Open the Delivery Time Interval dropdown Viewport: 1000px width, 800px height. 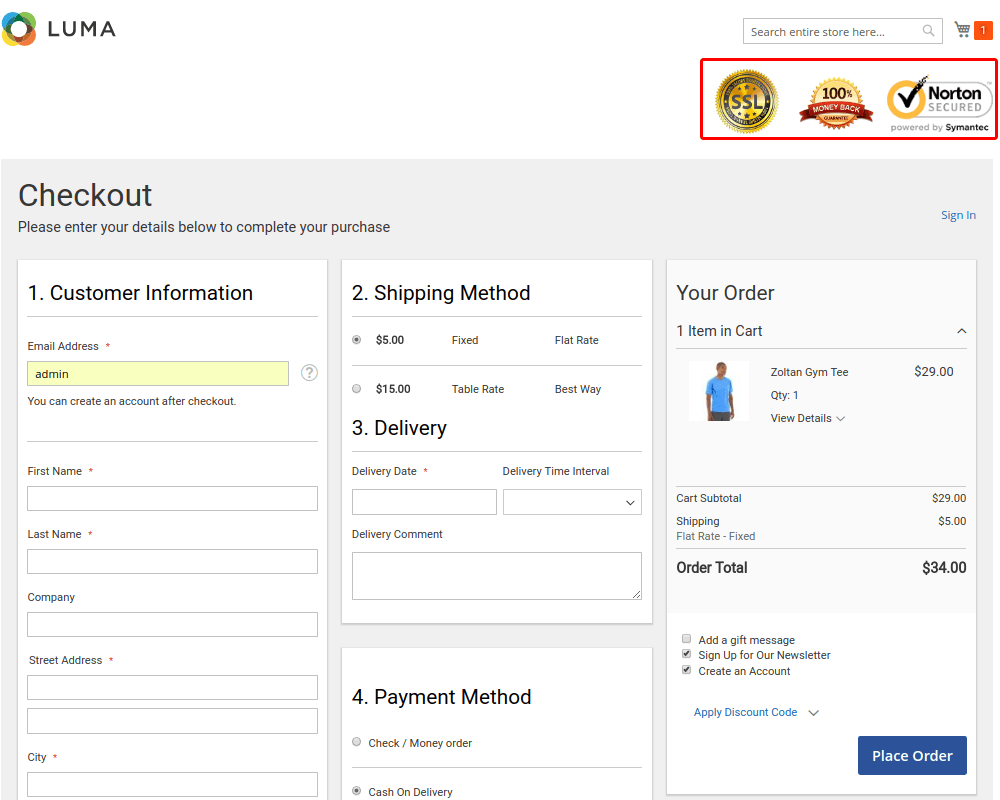coord(572,502)
